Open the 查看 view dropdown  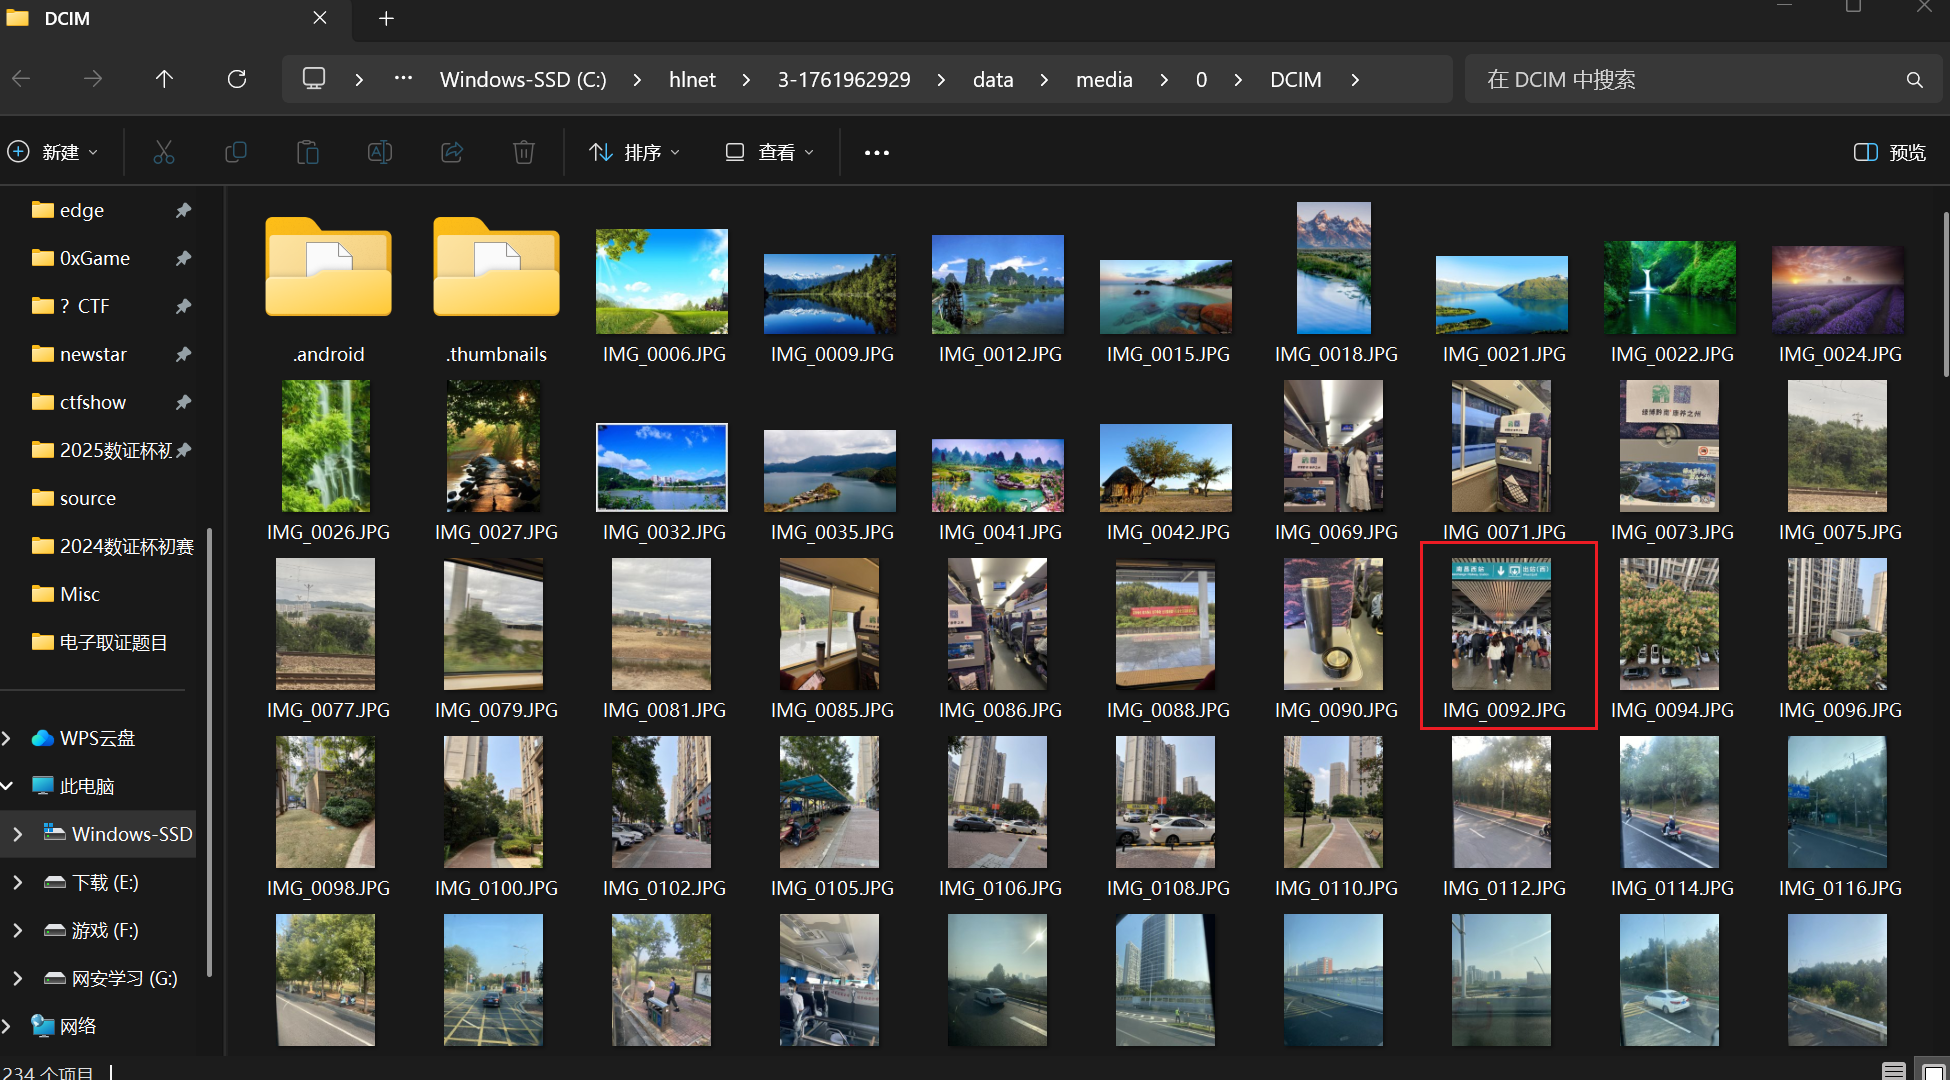pos(770,152)
